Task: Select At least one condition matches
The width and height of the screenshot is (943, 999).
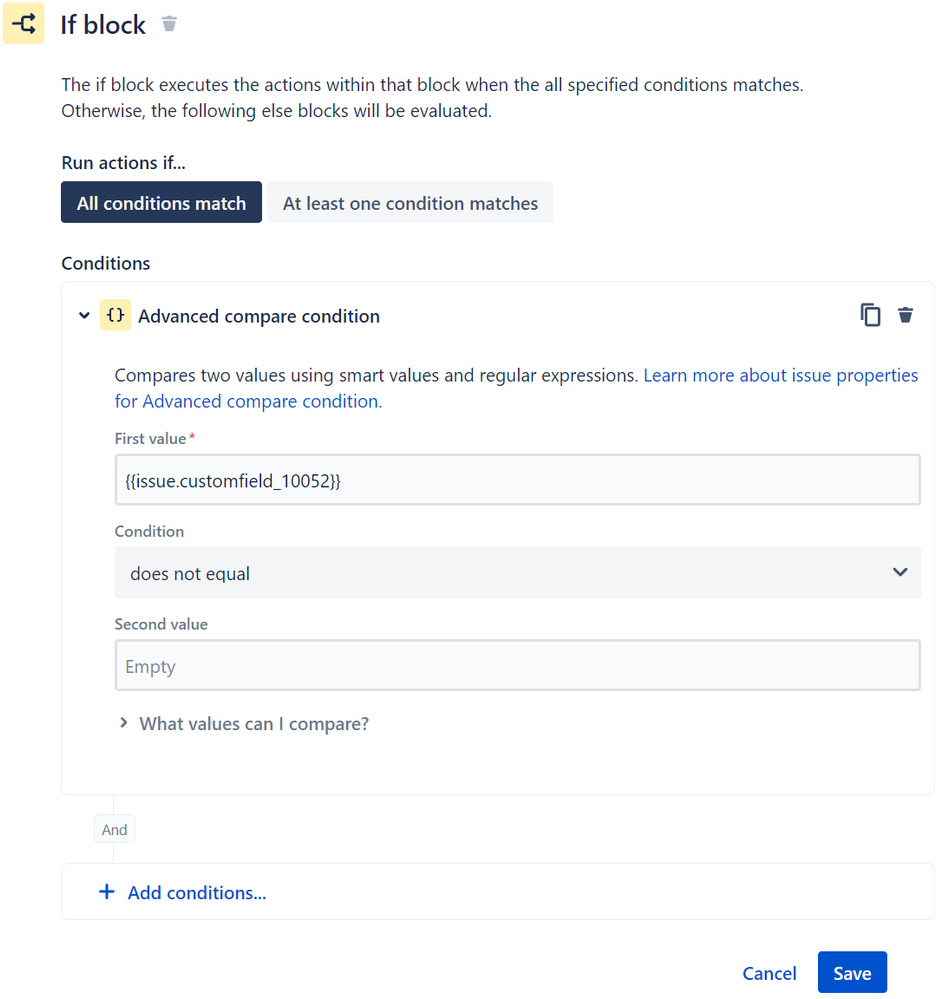Action: [410, 203]
